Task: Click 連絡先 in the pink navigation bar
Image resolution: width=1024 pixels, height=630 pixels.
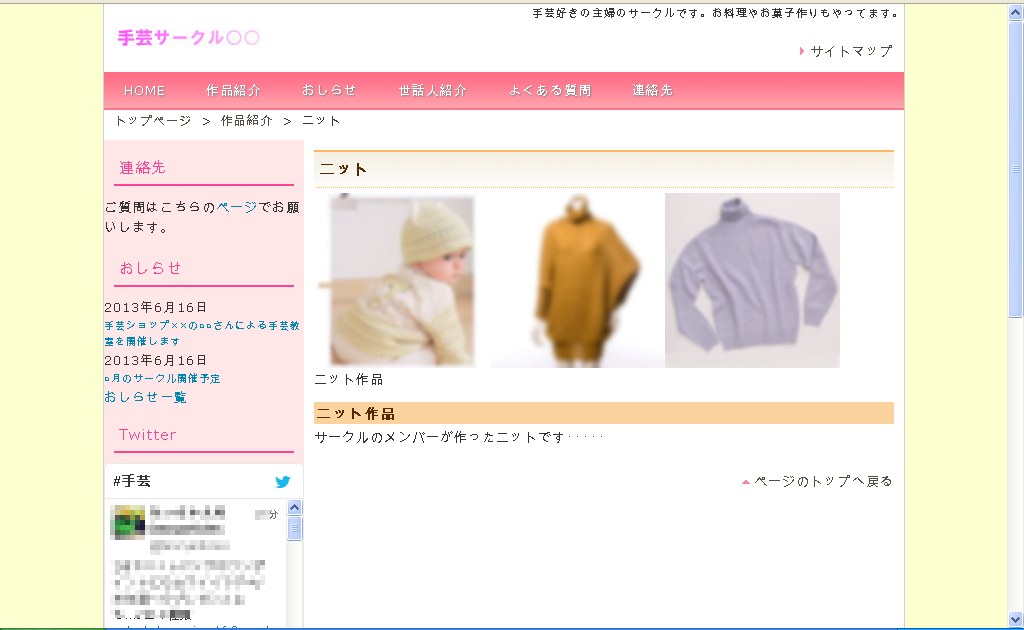Action: pyautogui.click(x=653, y=91)
